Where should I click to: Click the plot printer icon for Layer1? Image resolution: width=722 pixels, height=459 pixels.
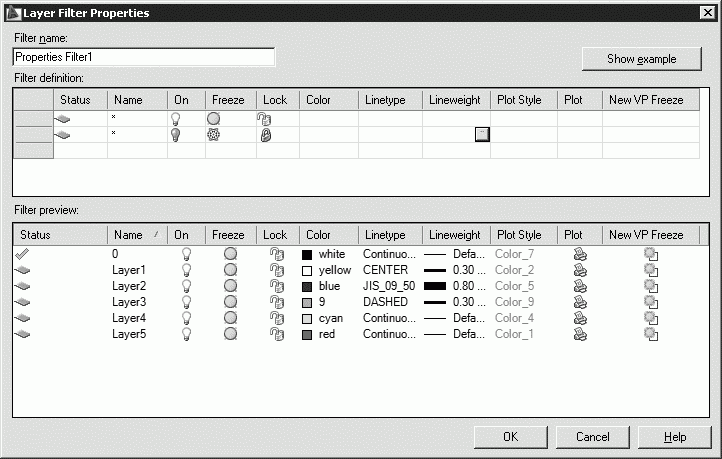click(x=580, y=270)
